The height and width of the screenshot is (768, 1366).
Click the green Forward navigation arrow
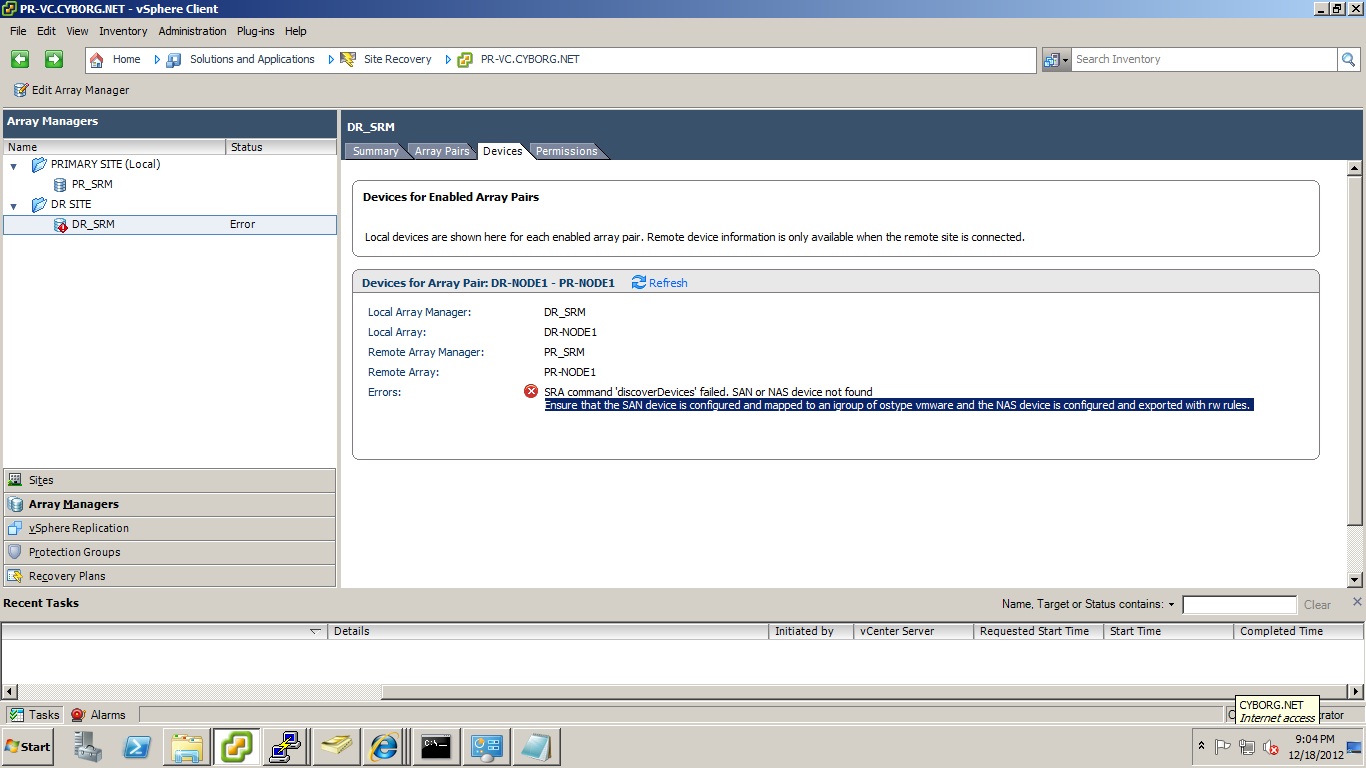pyautogui.click(x=54, y=59)
